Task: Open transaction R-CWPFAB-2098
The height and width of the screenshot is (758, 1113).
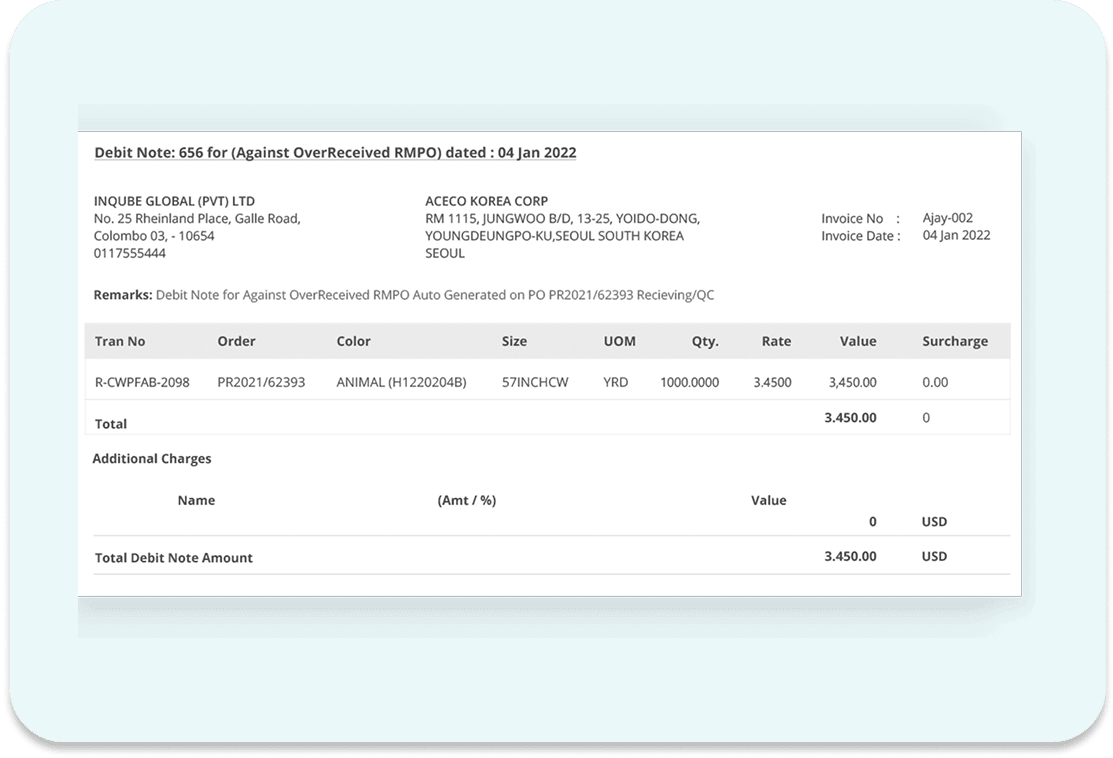Action: click(x=142, y=382)
